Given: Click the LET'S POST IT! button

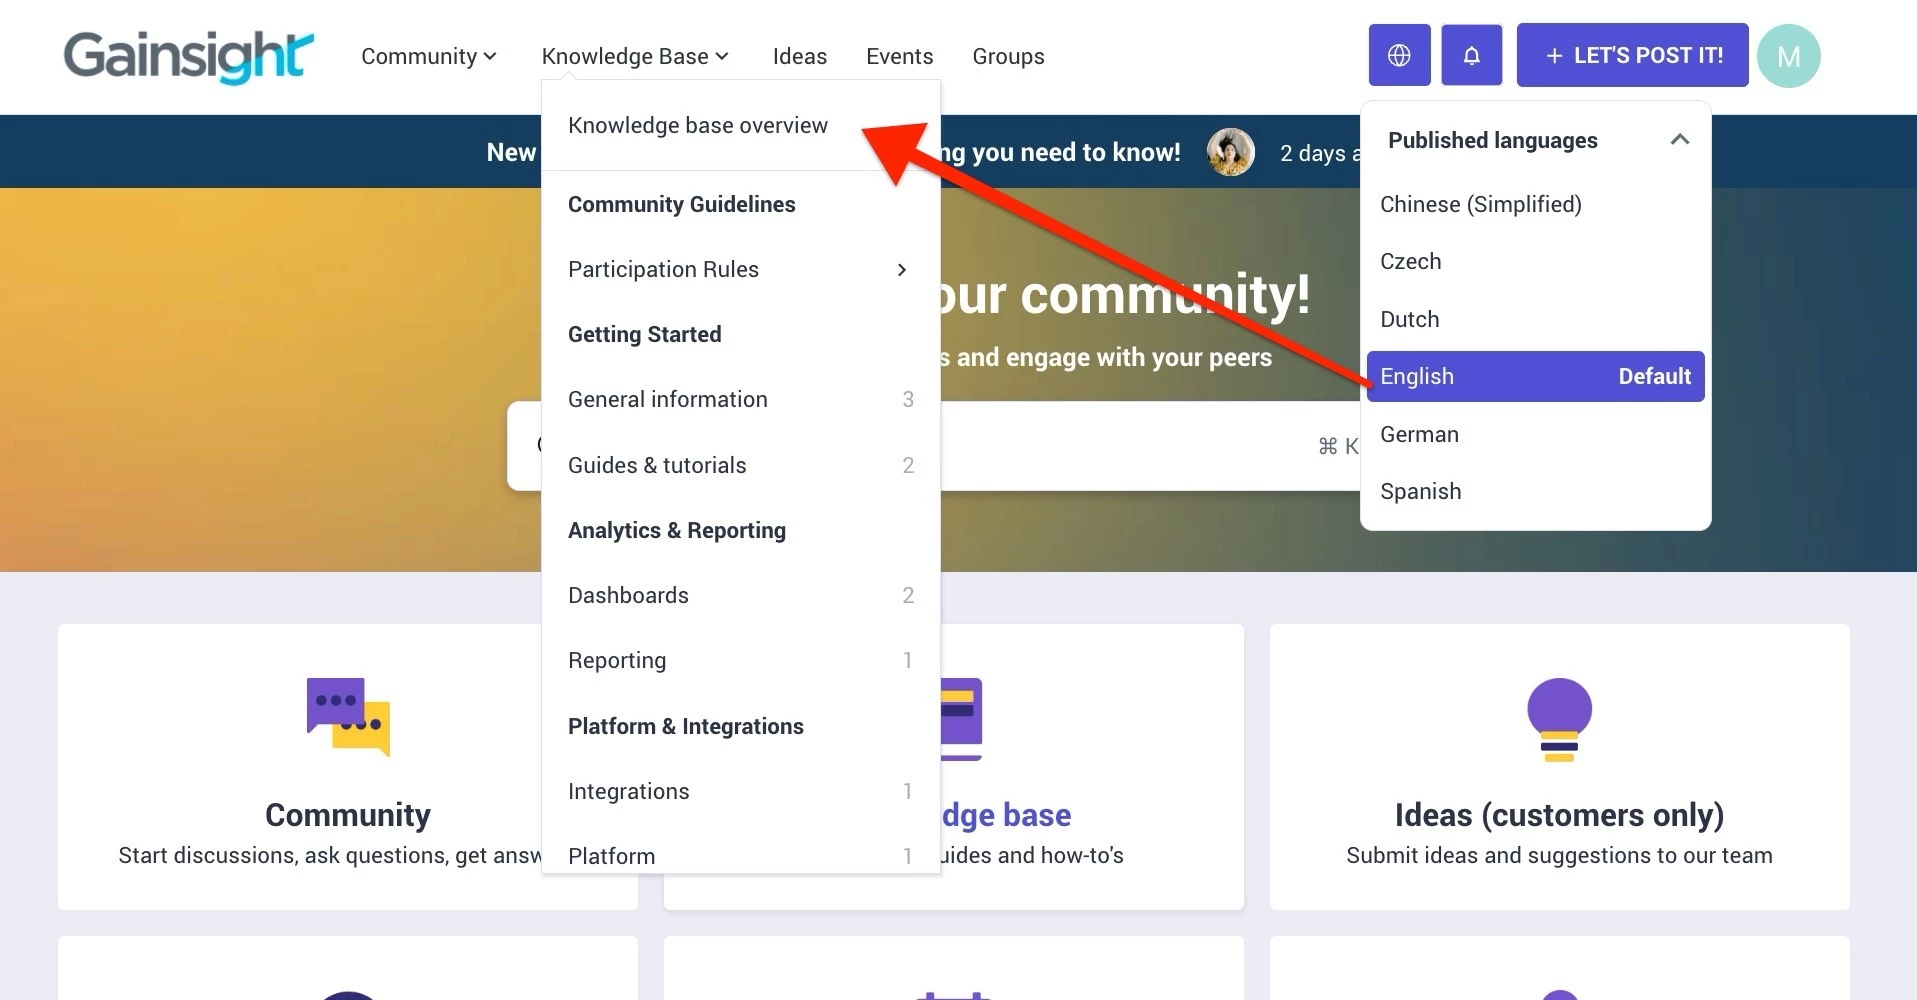Looking at the screenshot, I should pyautogui.click(x=1632, y=55).
